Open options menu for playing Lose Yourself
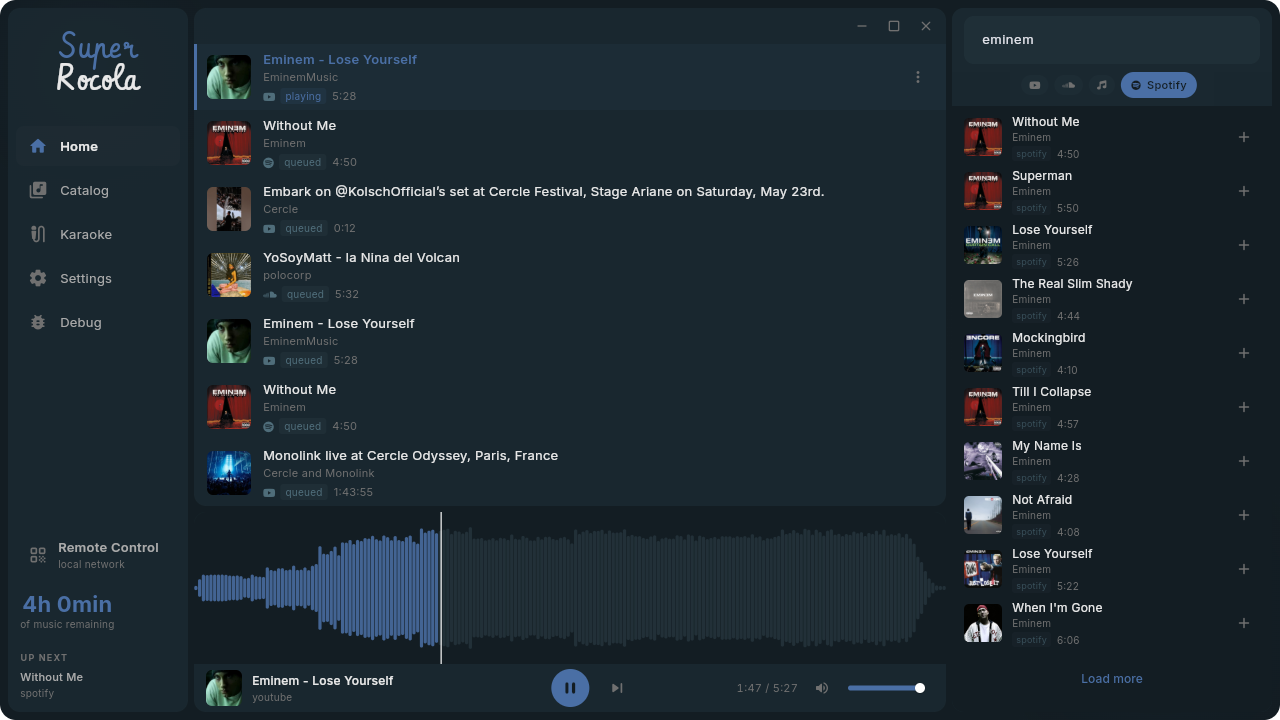The width and height of the screenshot is (1280, 720). 918,77
